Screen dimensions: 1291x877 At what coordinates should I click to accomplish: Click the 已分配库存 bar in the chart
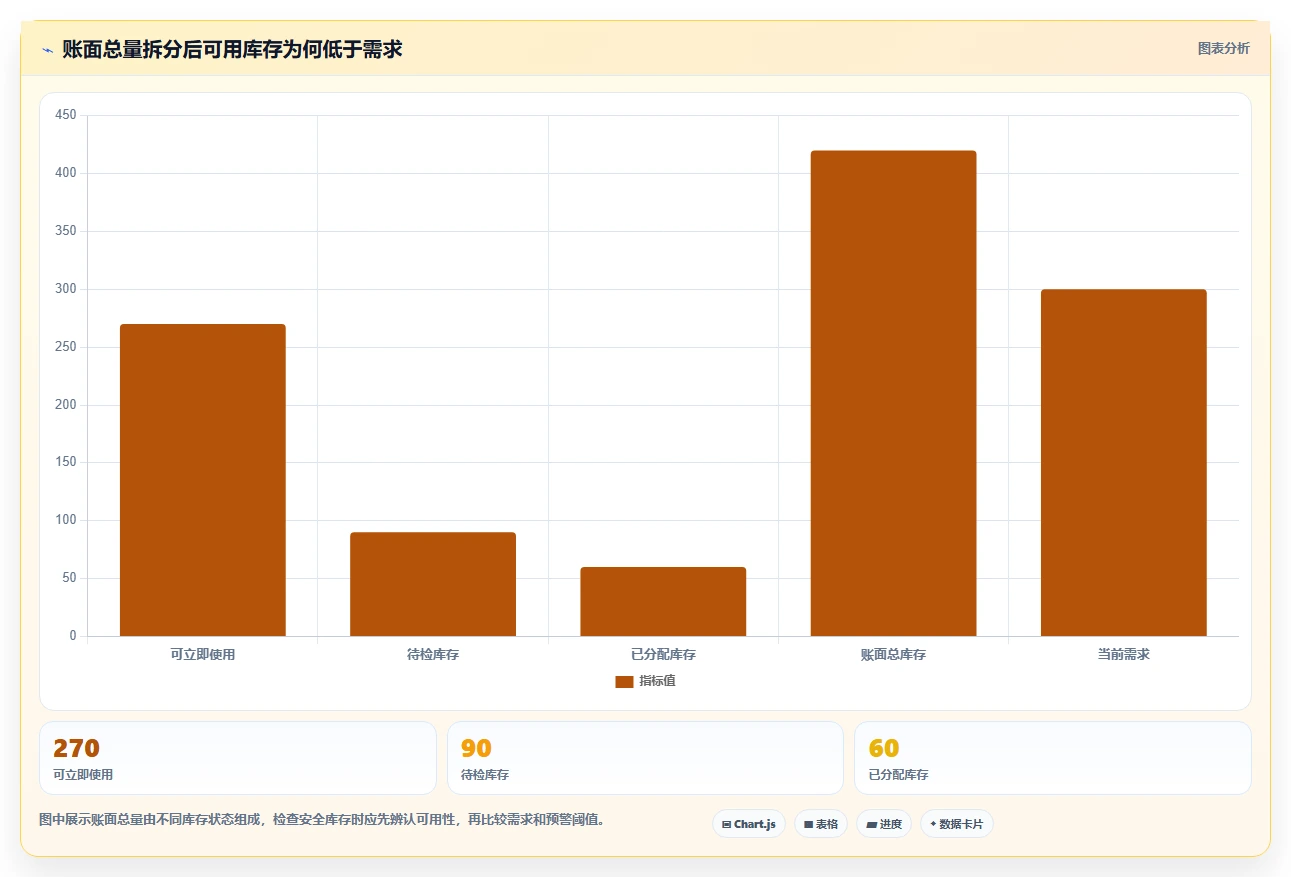tap(663, 602)
